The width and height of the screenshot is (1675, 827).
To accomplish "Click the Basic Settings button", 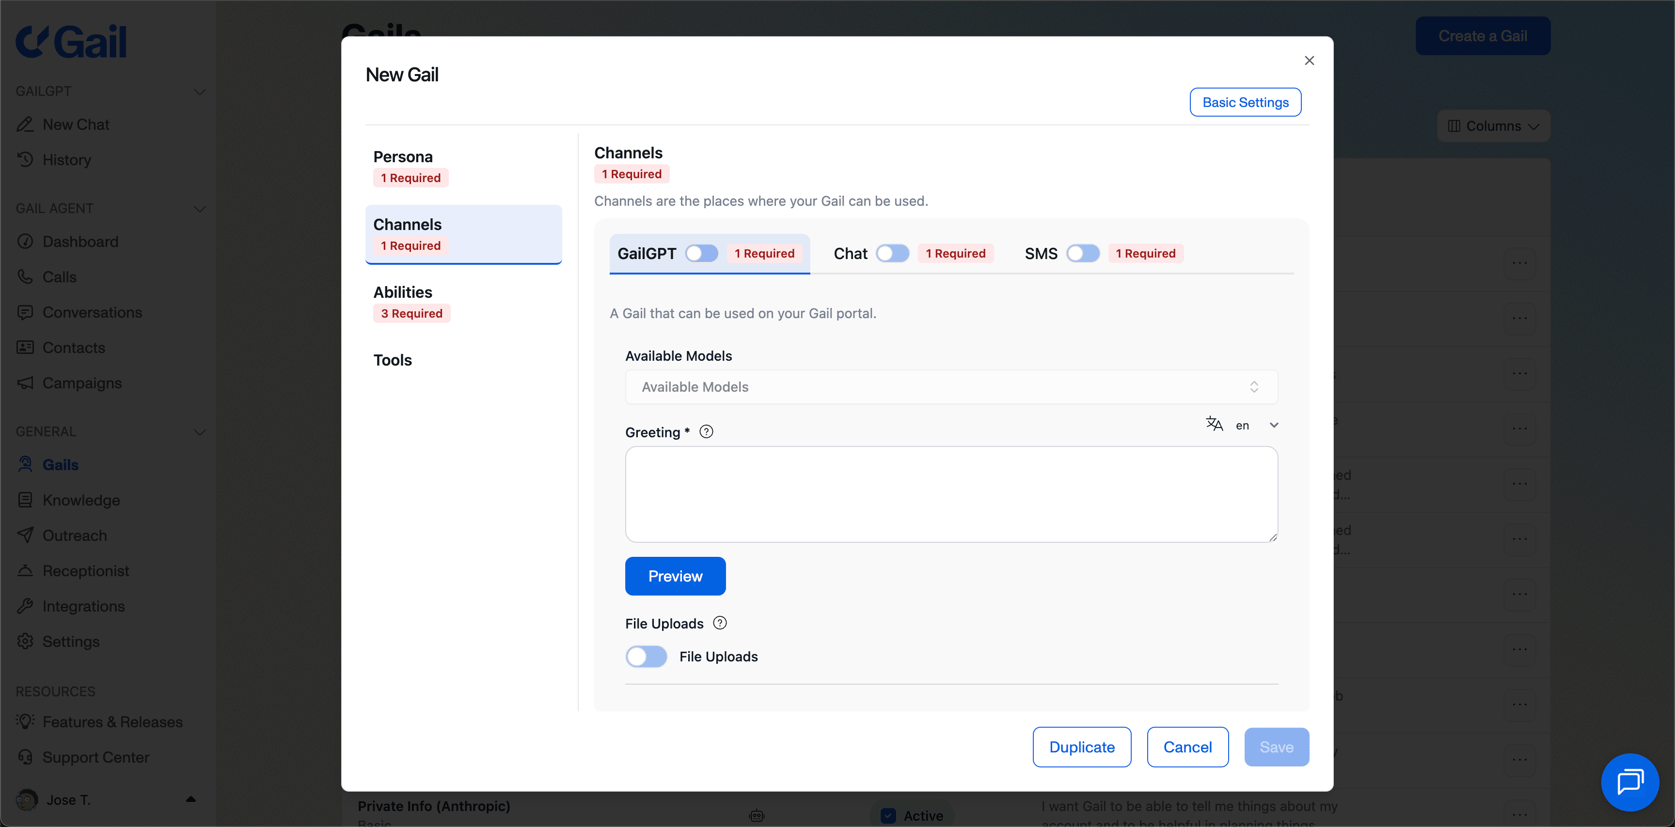I will pyautogui.click(x=1245, y=102).
